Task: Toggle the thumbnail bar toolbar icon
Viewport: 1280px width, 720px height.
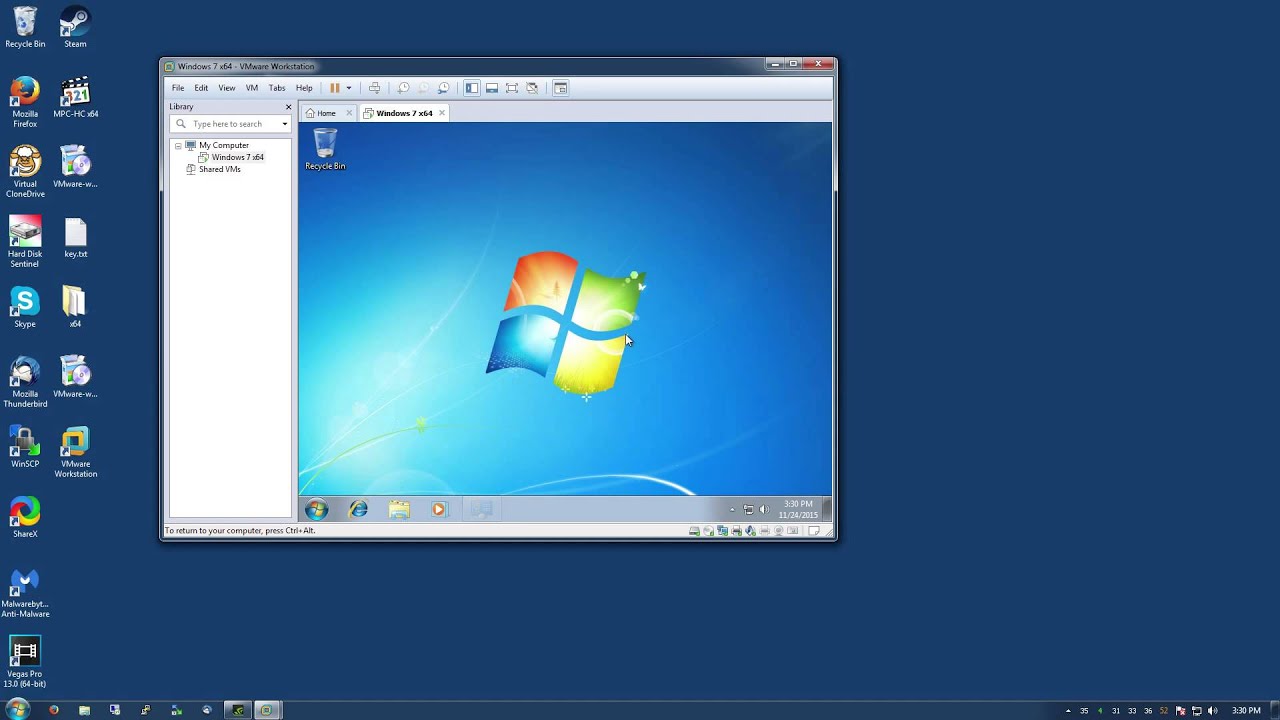Action: coord(492,88)
